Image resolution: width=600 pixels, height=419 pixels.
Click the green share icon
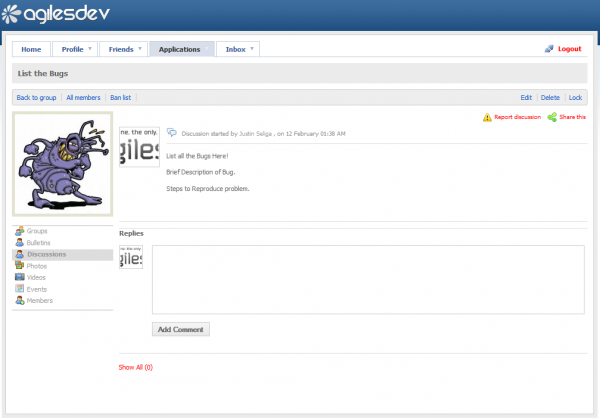pyautogui.click(x=552, y=117)
